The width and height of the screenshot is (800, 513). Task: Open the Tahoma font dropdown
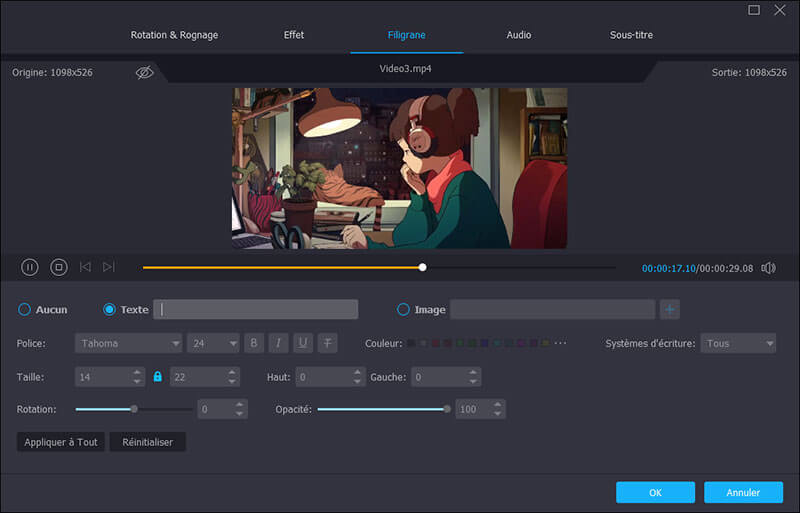(128, 343)
